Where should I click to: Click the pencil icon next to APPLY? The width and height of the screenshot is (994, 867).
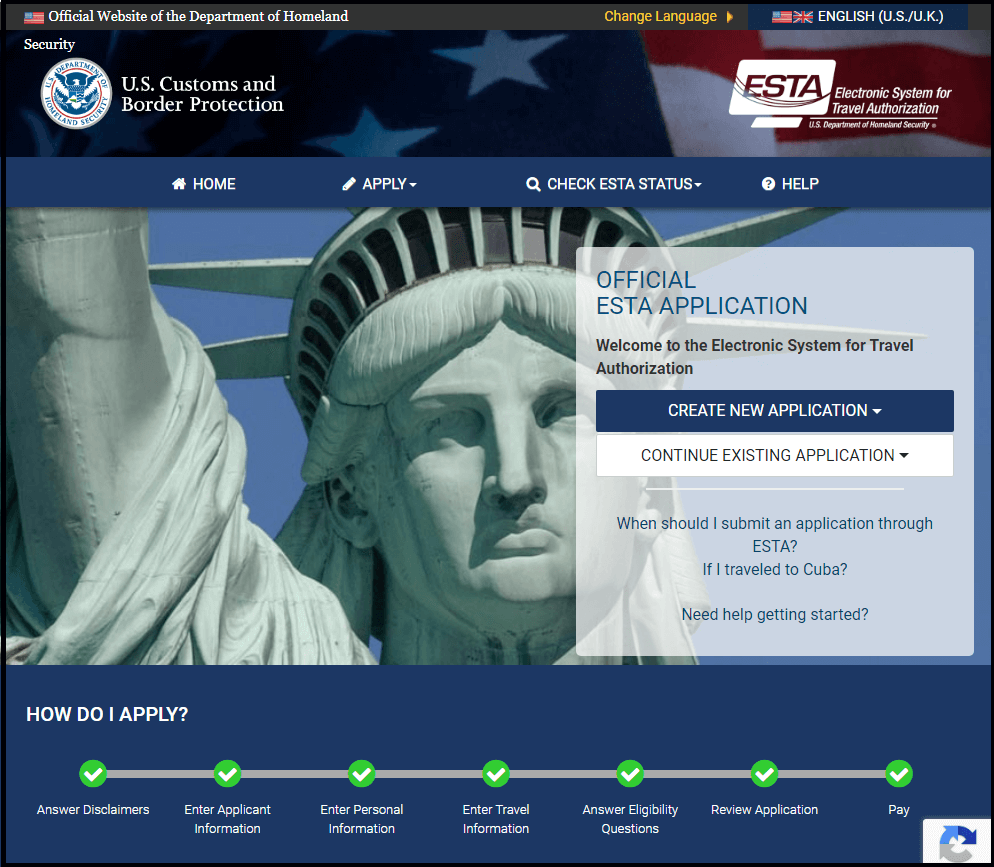349,184
